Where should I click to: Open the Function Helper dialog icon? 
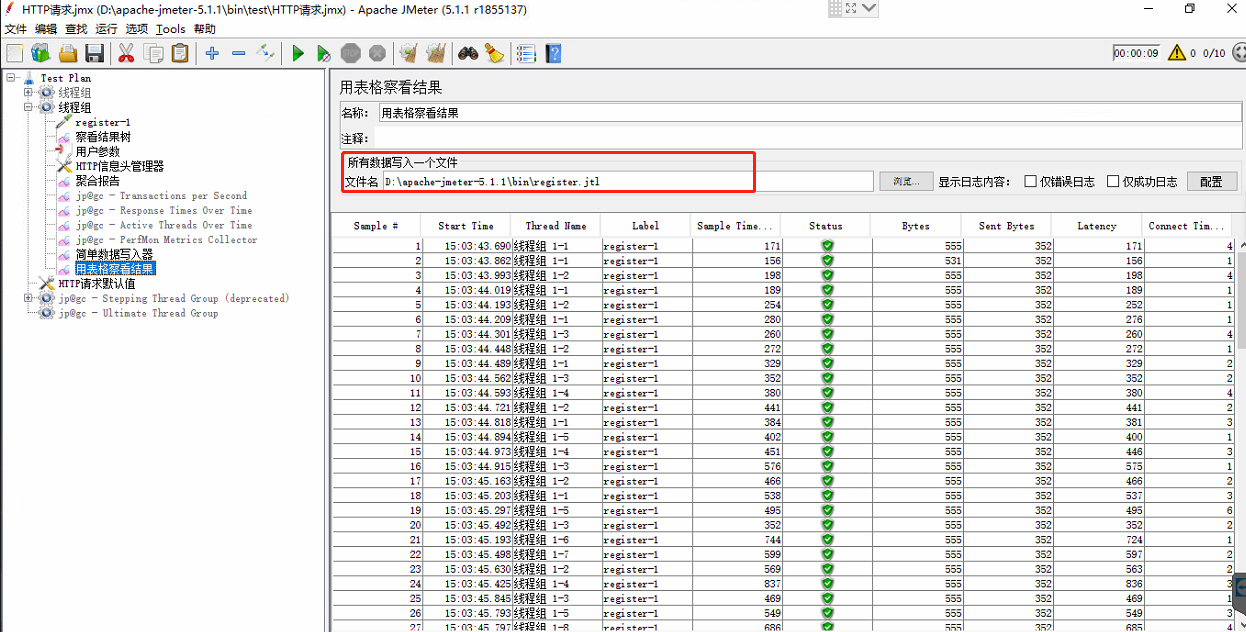pos(526,54)
